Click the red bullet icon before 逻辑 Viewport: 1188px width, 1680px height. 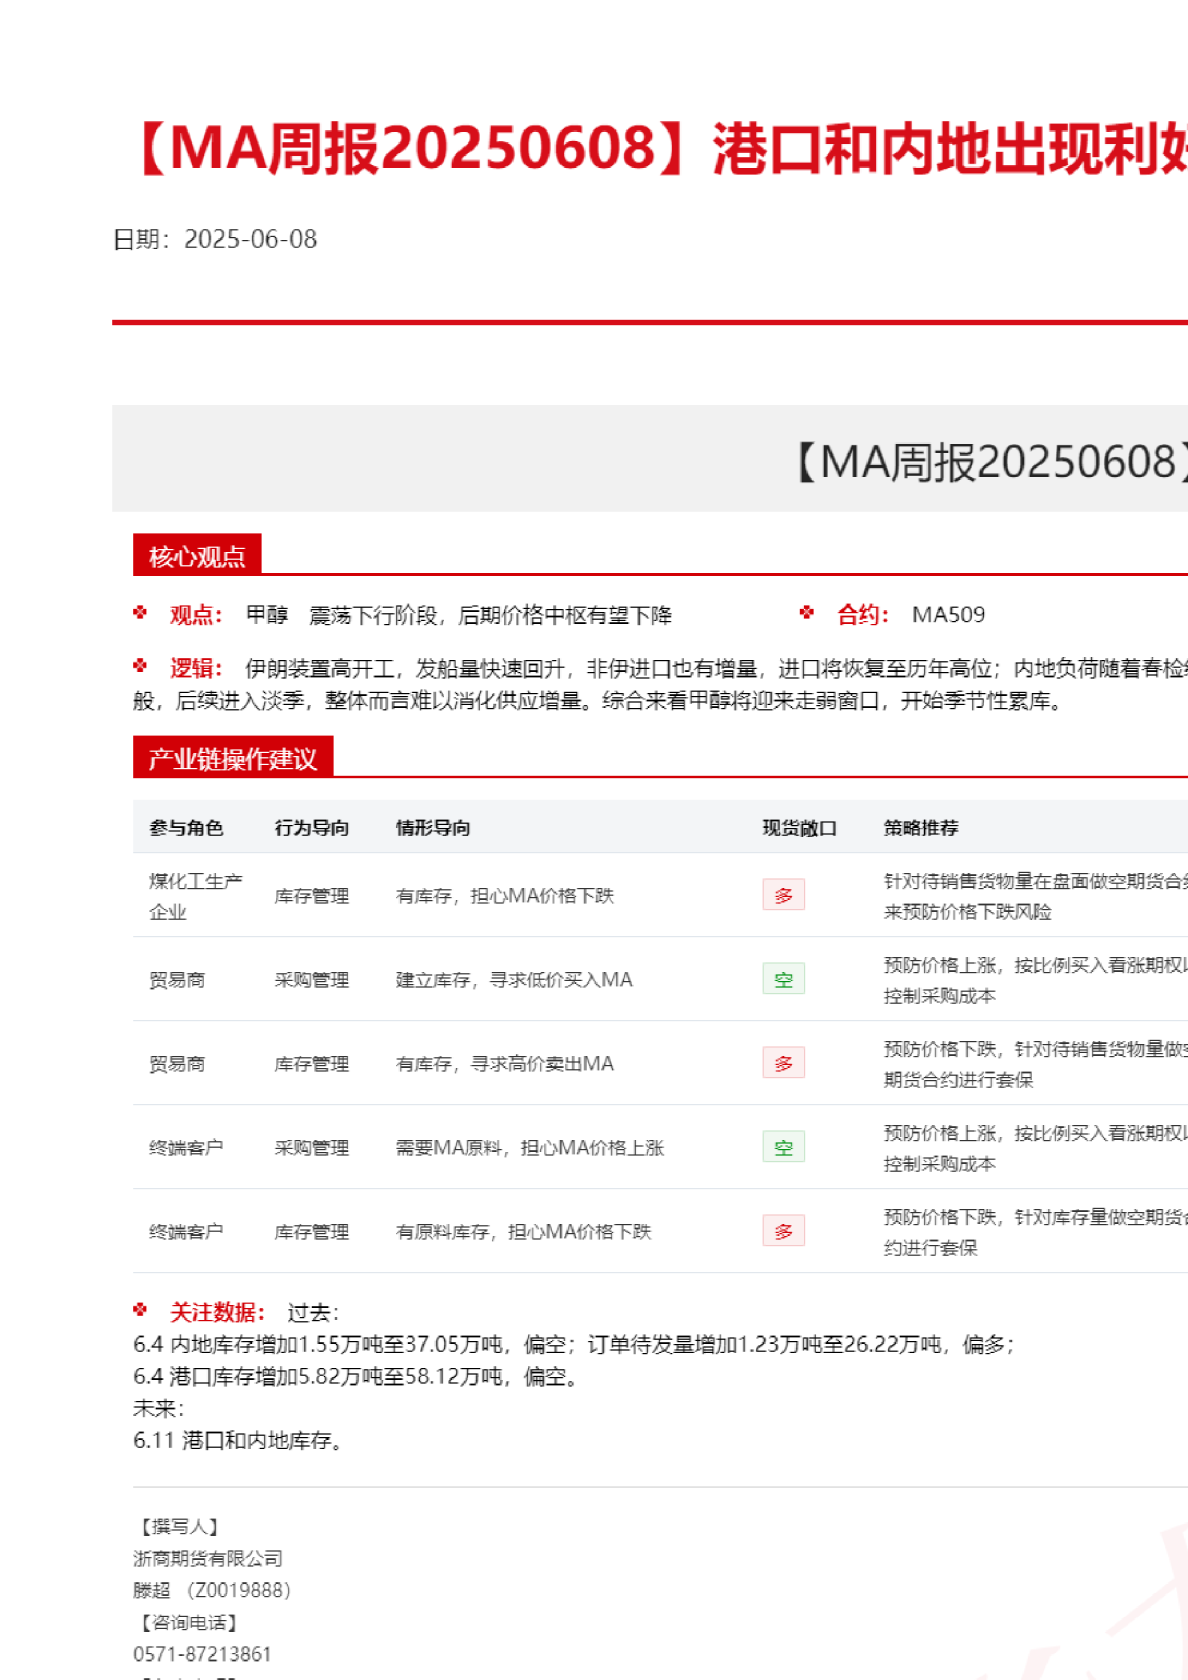[x=140, y=666]
